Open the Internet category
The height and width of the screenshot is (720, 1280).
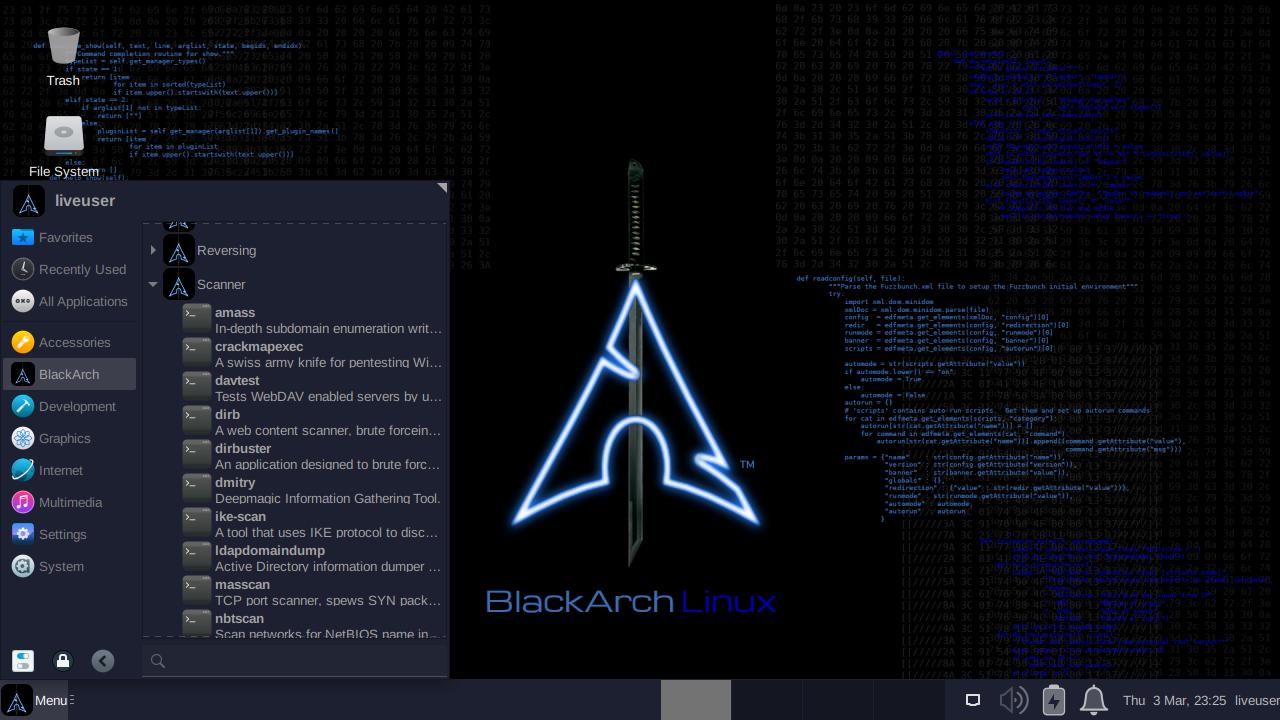(x=69, y=470)
